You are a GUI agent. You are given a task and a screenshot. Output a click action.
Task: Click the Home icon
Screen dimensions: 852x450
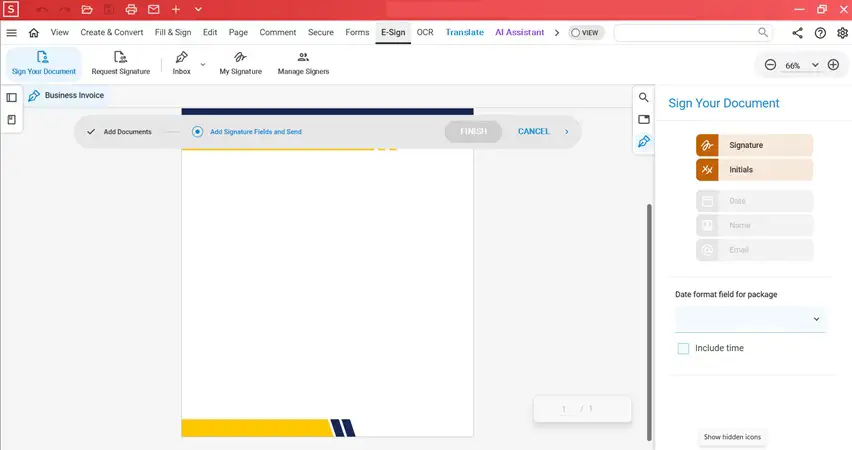34,33
